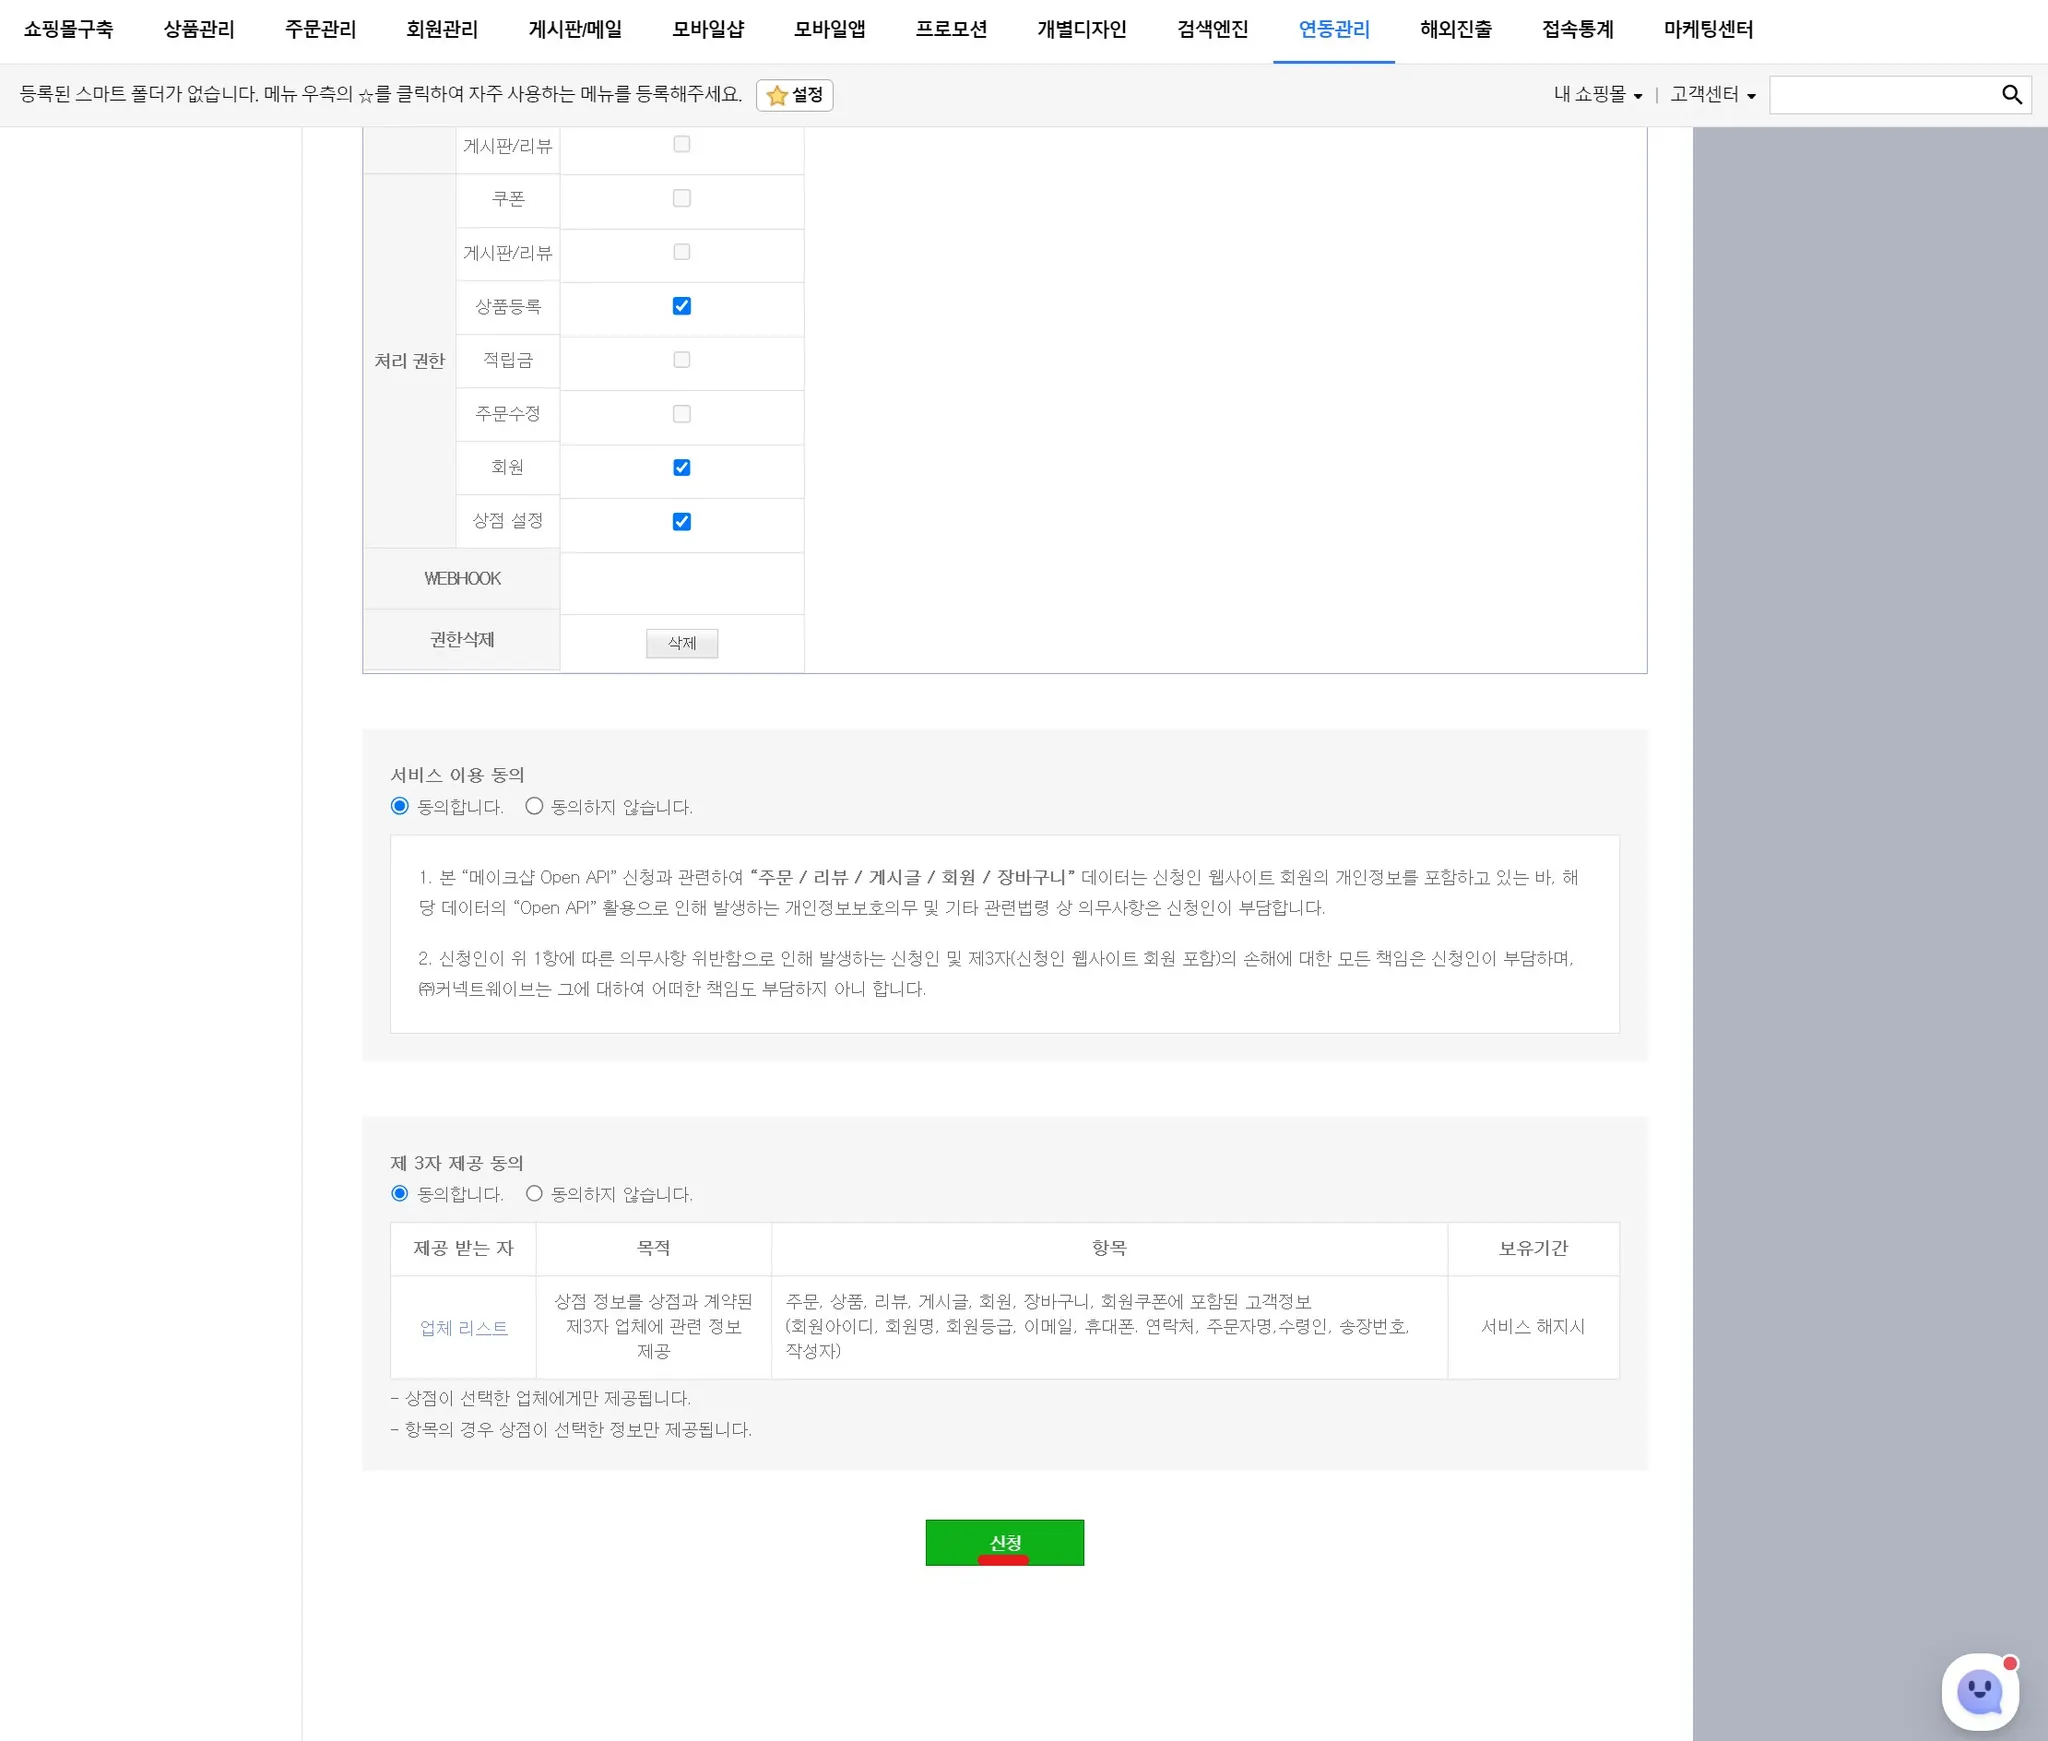
Task: Open the 업체 리스트 link
Action: [463, 1328]
